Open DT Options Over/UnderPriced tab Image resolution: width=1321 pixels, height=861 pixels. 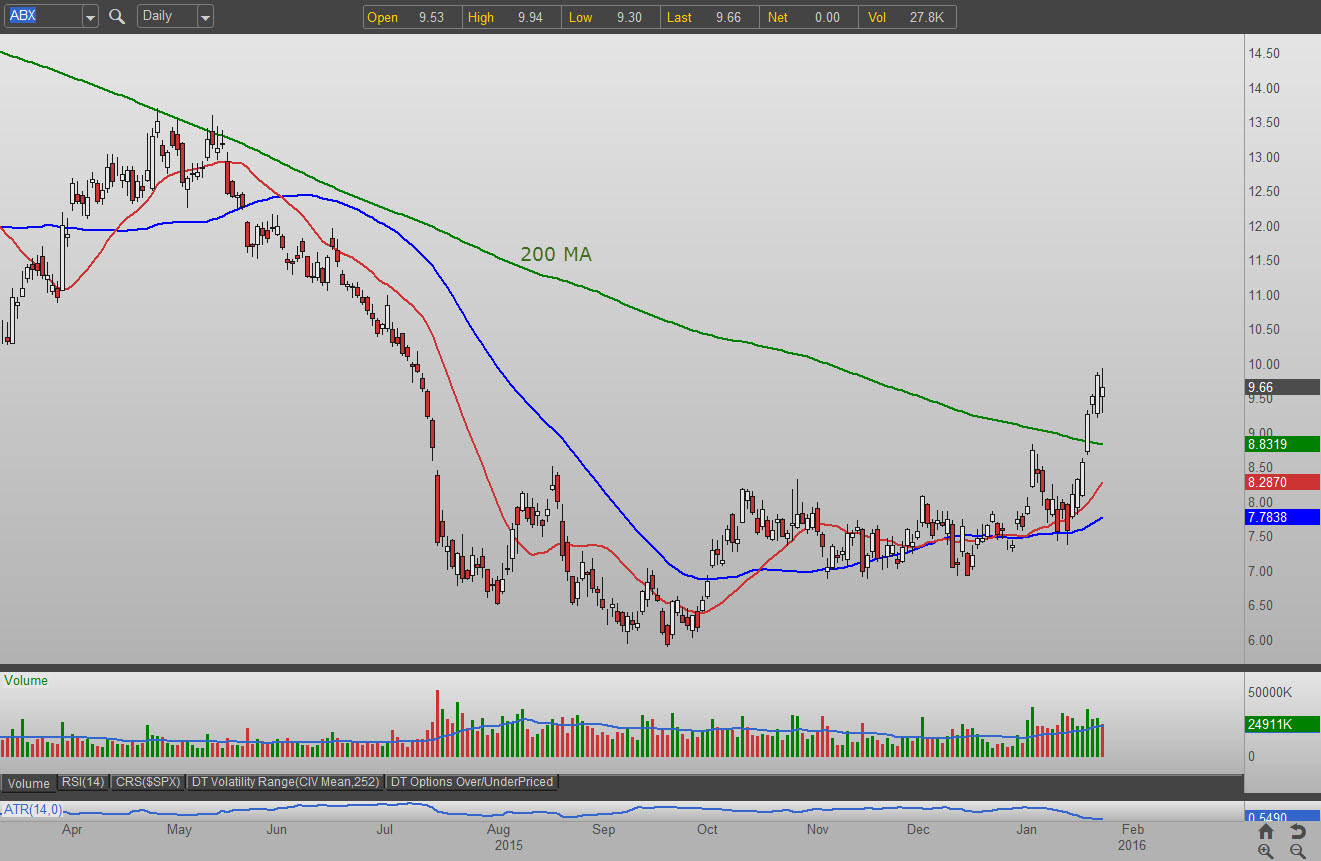[472, 782]
